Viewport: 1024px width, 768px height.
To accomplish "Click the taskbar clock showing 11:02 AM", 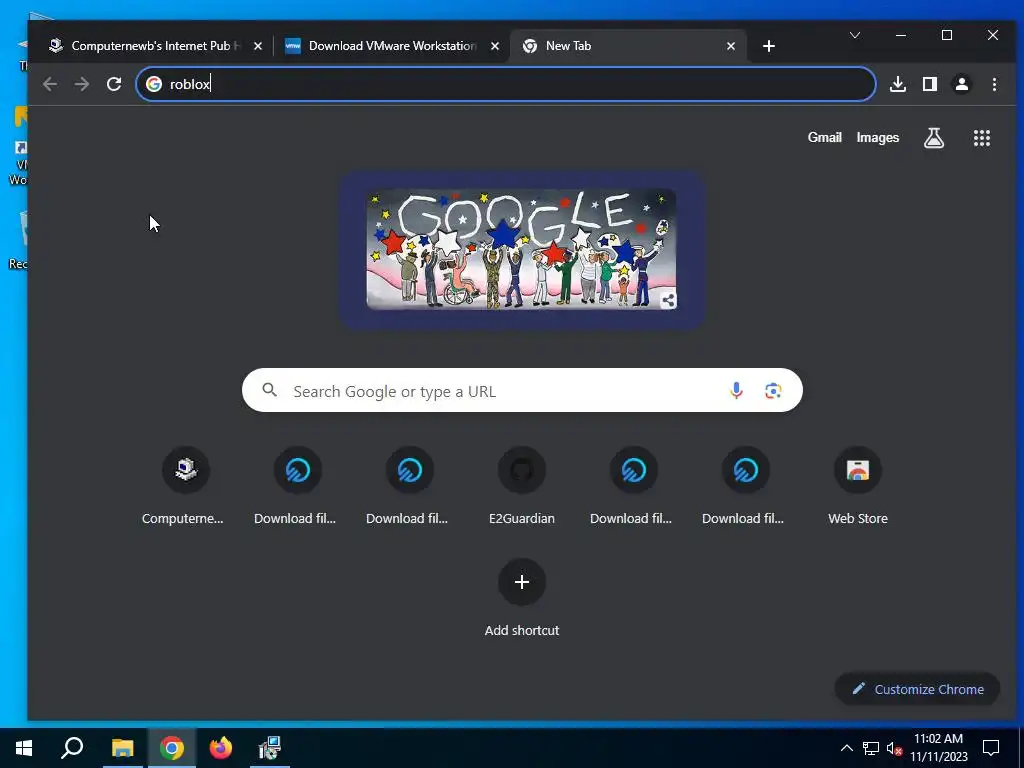I will click(938, 748).
